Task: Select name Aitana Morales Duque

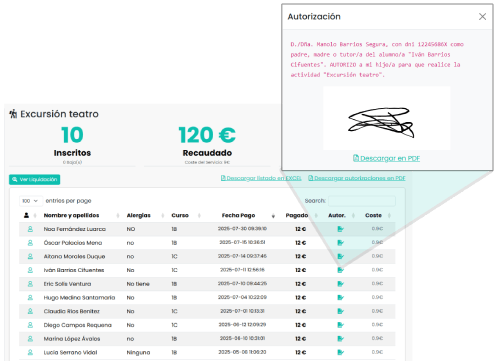Action: tap(74, 256)
